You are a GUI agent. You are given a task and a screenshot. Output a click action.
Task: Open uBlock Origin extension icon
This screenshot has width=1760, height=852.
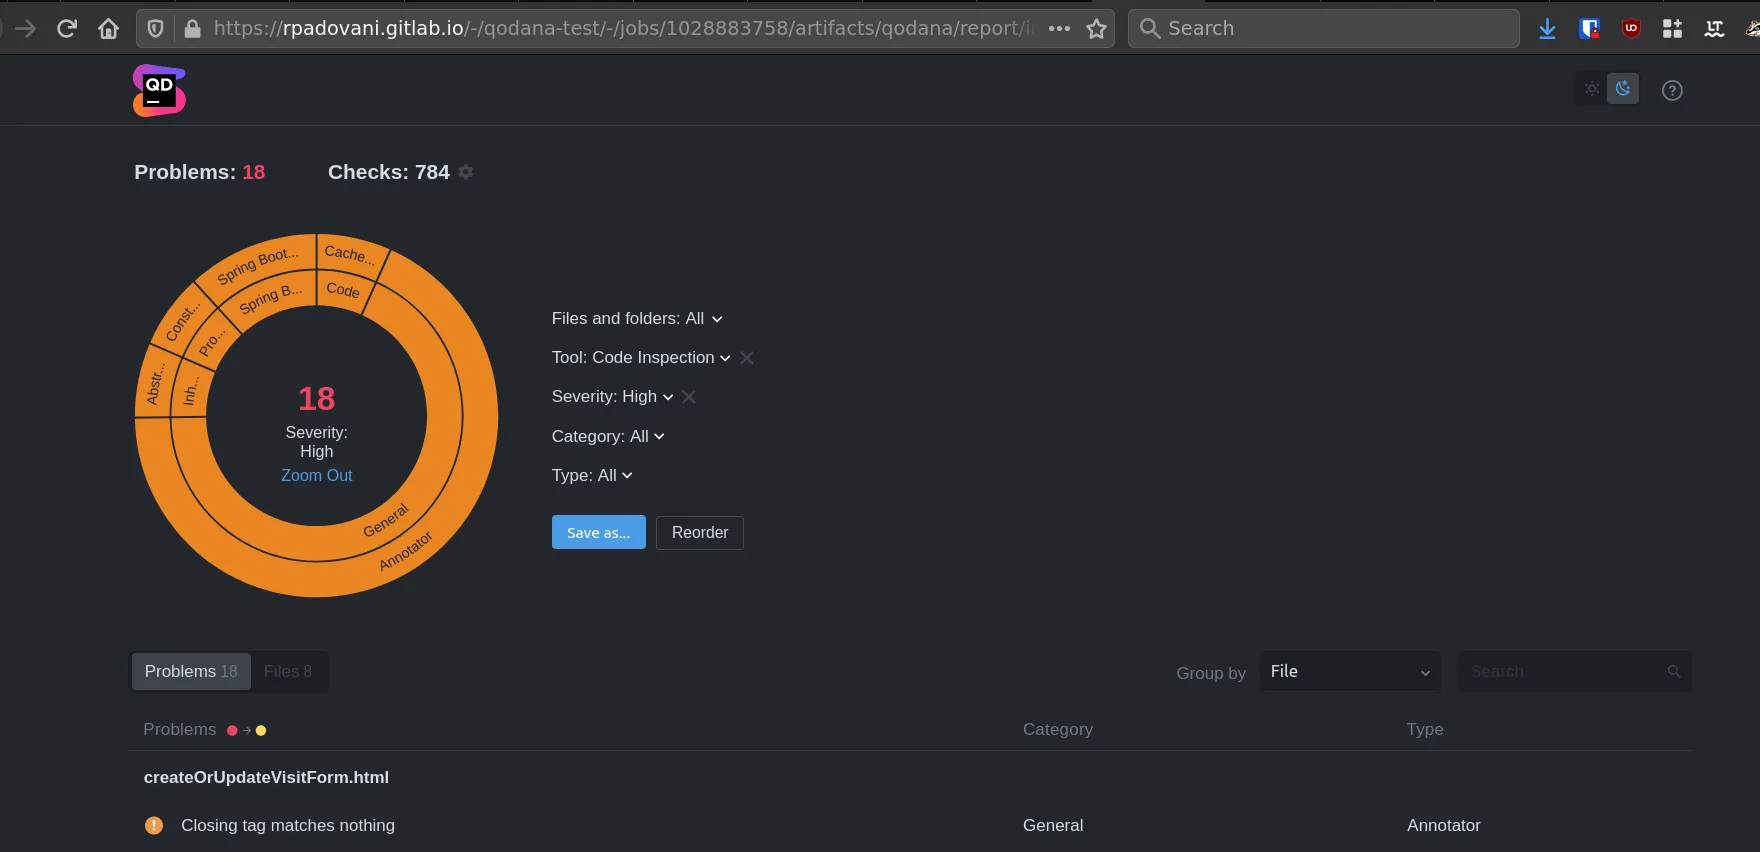(1631, 28)
